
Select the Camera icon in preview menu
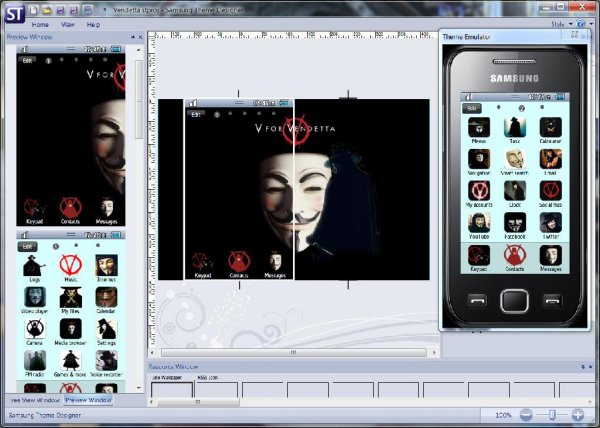34,332
